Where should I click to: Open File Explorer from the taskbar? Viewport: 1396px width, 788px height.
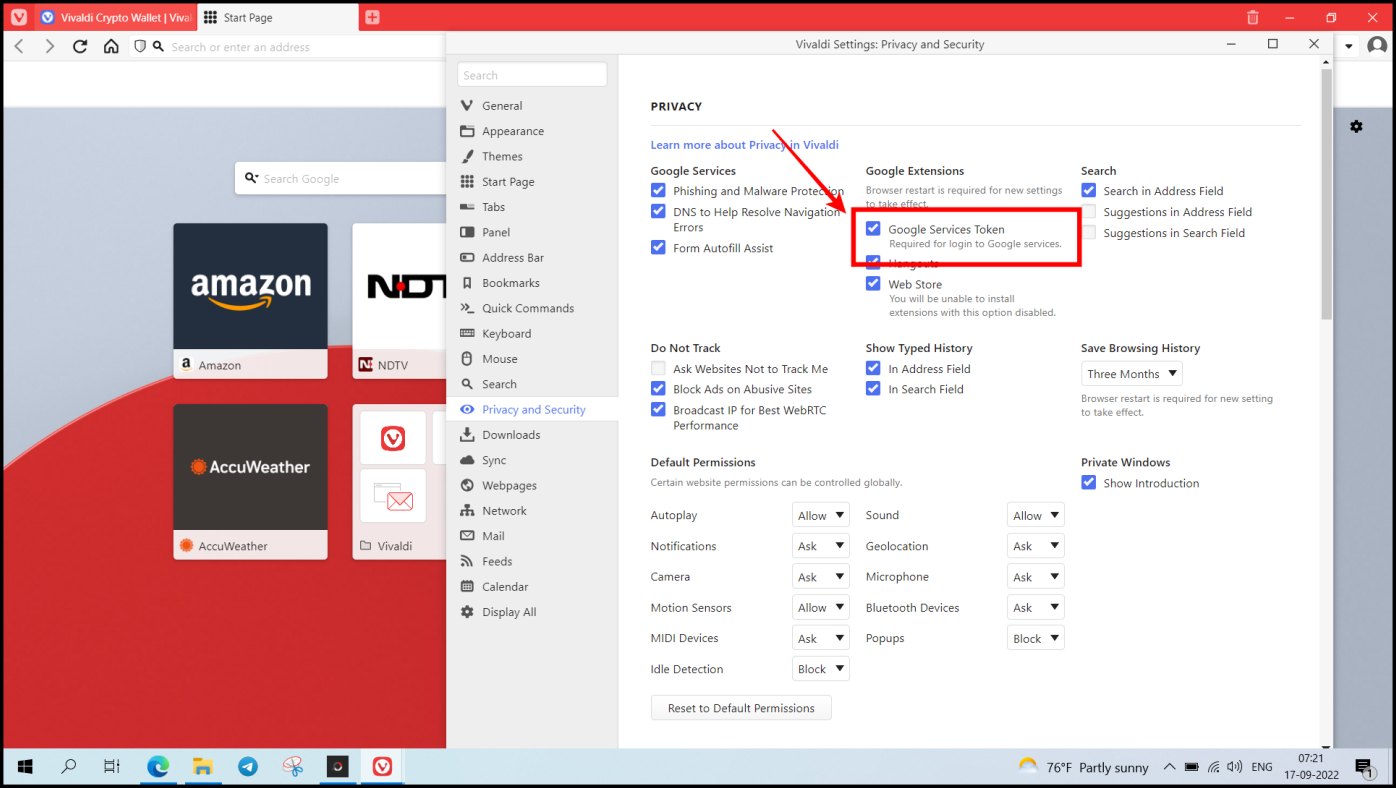pos(203,767)
